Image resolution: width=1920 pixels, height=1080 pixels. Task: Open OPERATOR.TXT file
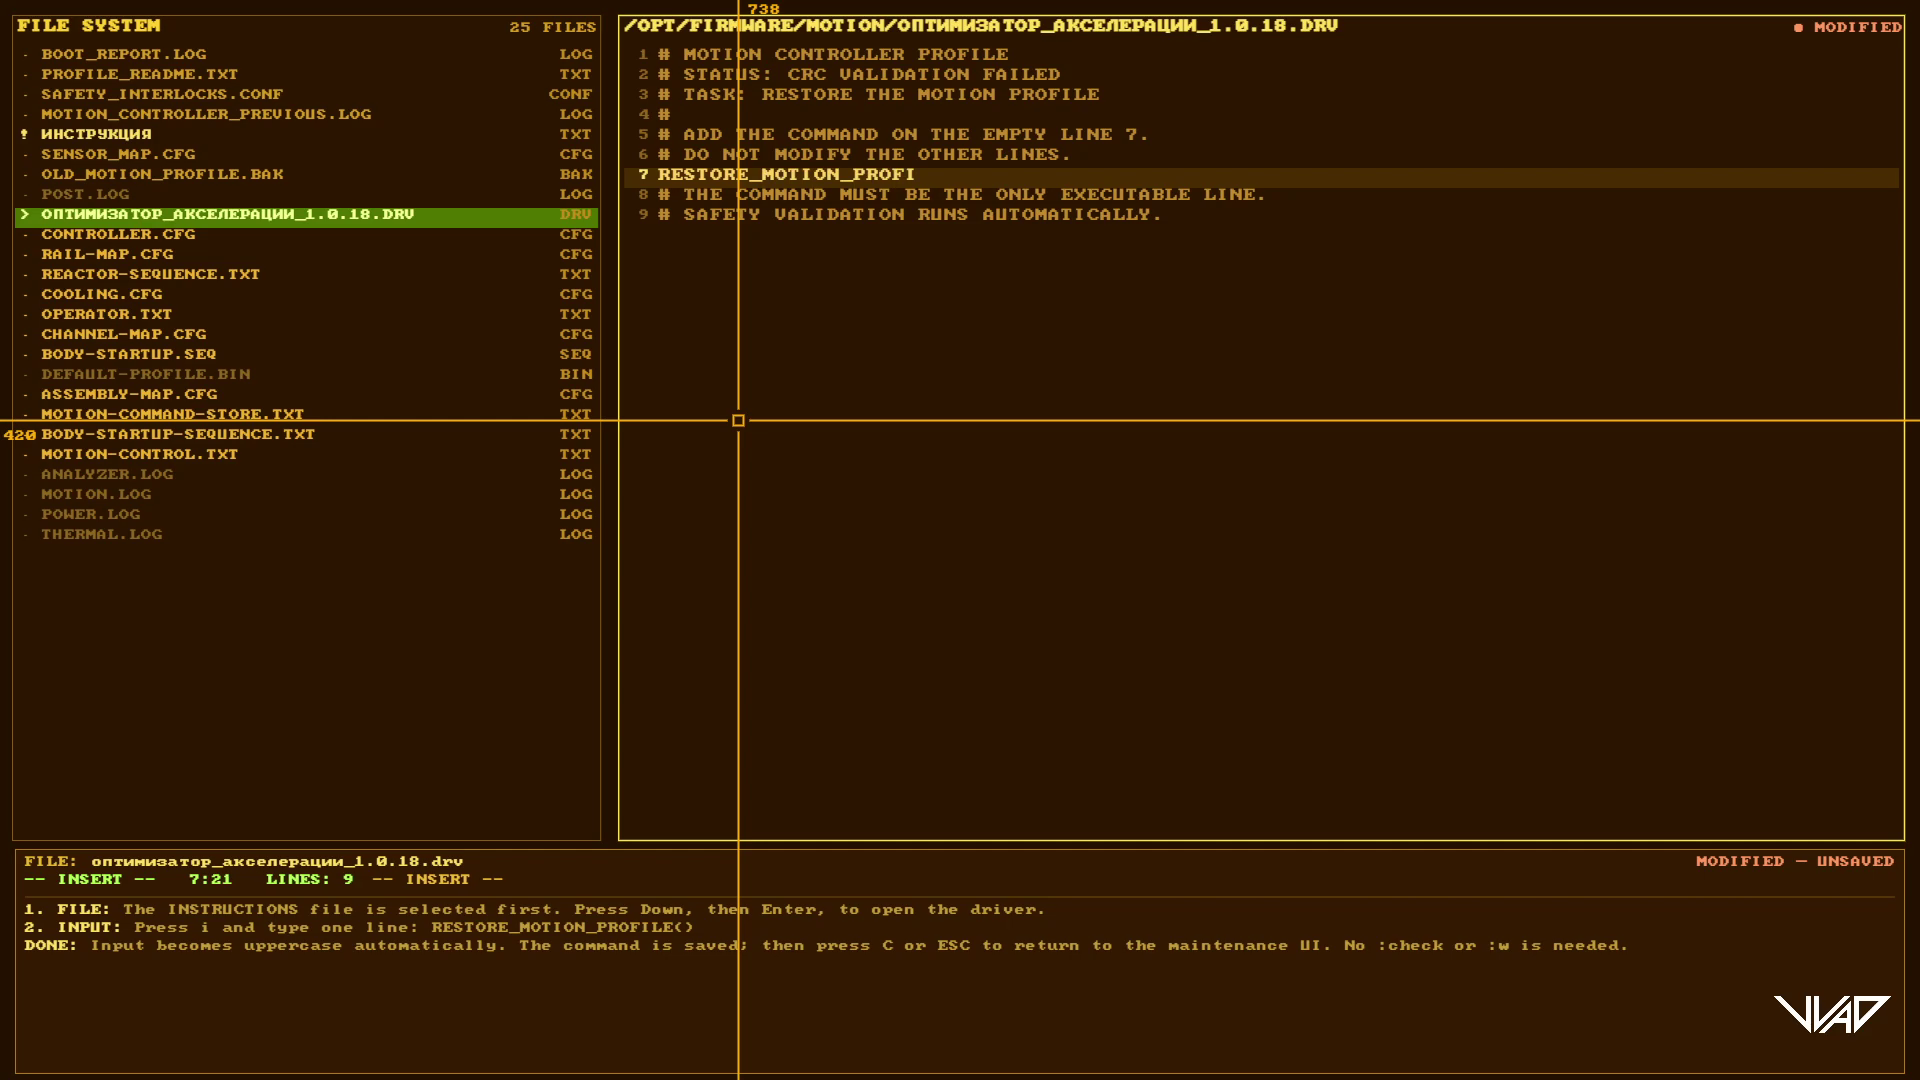click(306, 314)
